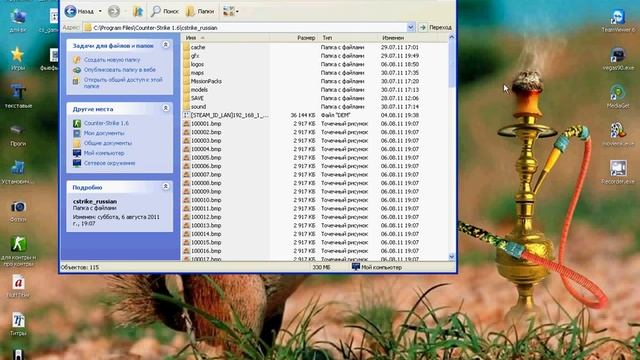Toggle the Папки folders pane
Image resolution: width=640 pixels, height=360 pixels.
[x=200, y=11]
